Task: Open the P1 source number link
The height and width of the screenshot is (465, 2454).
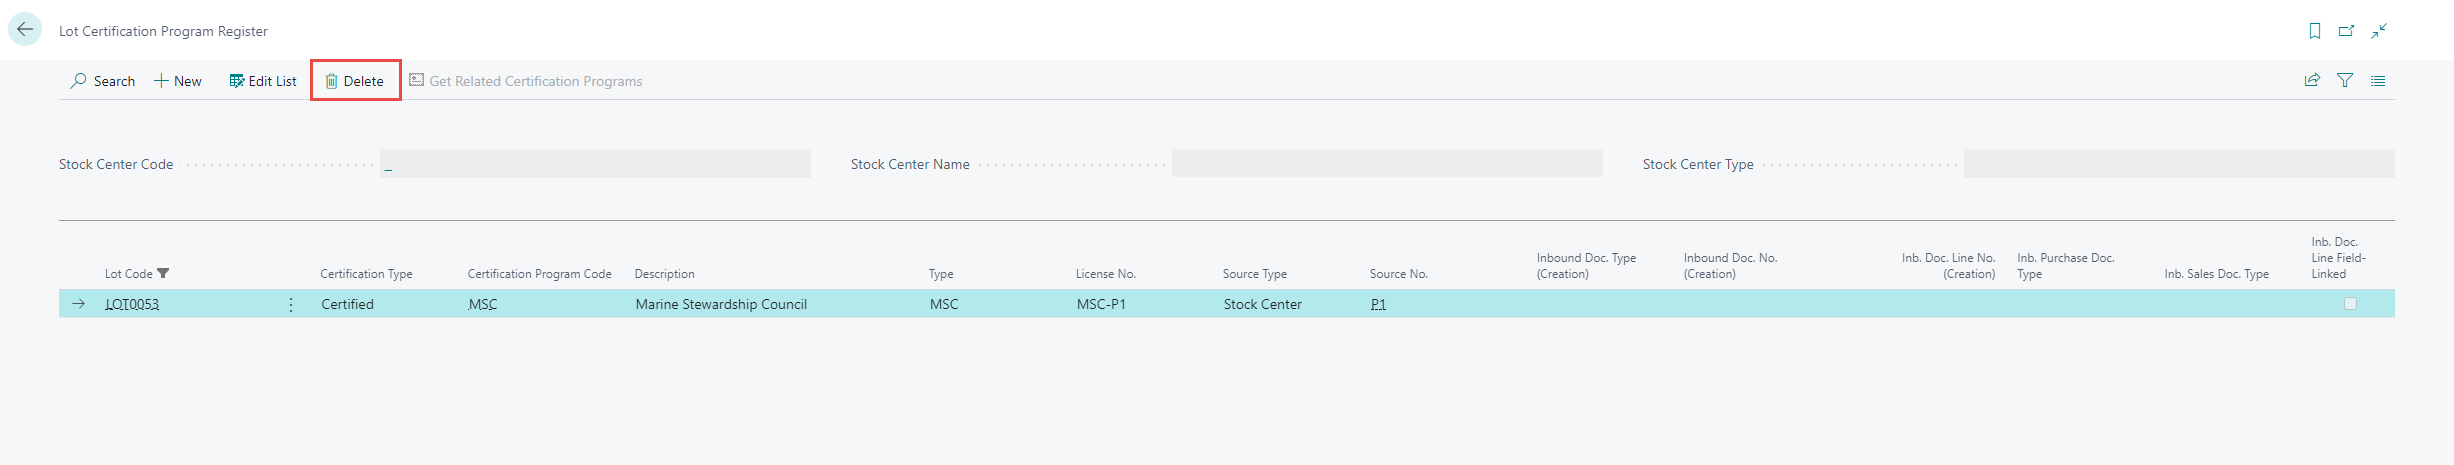Action: [1378, 304]
